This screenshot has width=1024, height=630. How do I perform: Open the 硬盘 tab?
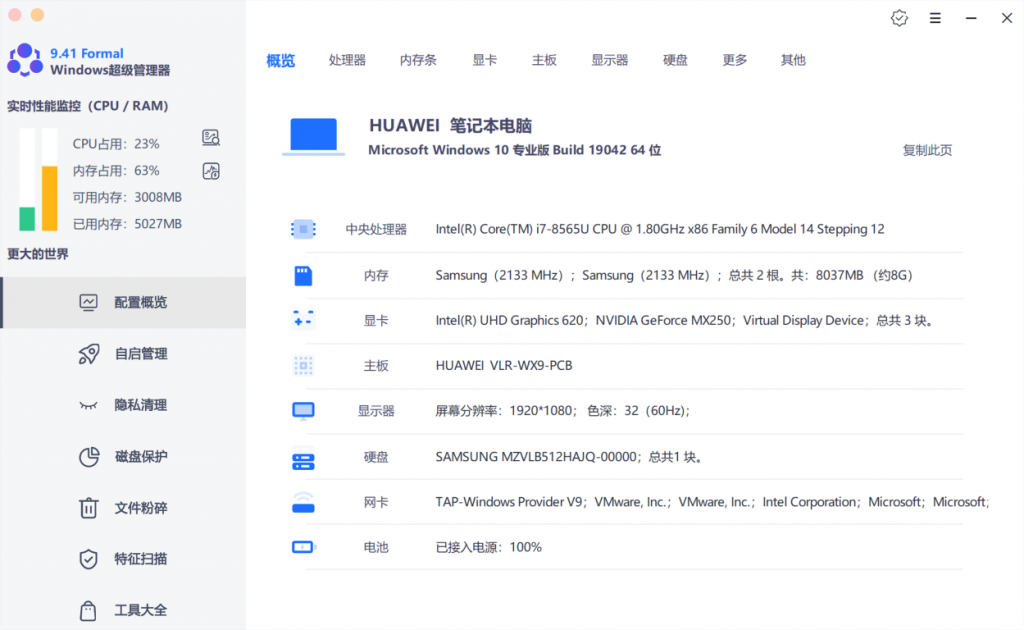pos(675,60)
